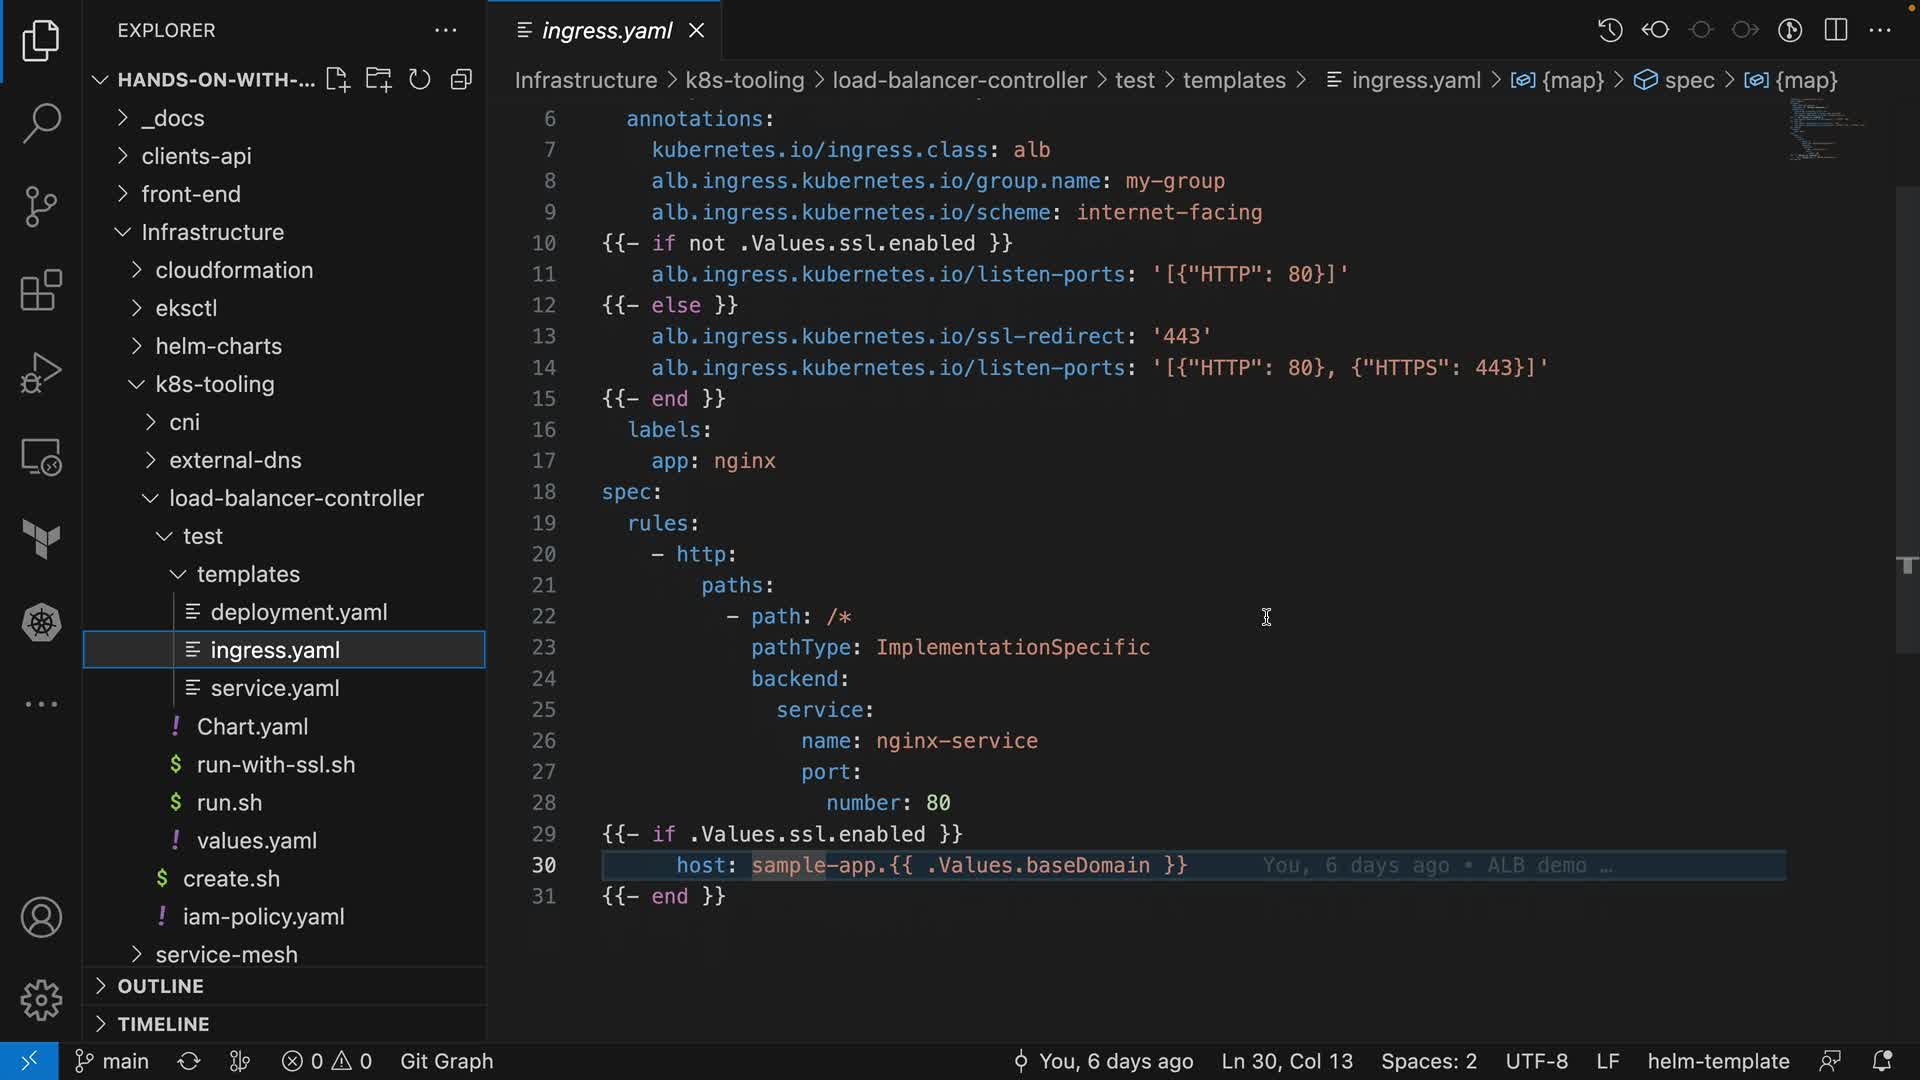Refresh the Explorer file tree
The height and width of the screenshot is (1080, 1920).
coord(420,80)
